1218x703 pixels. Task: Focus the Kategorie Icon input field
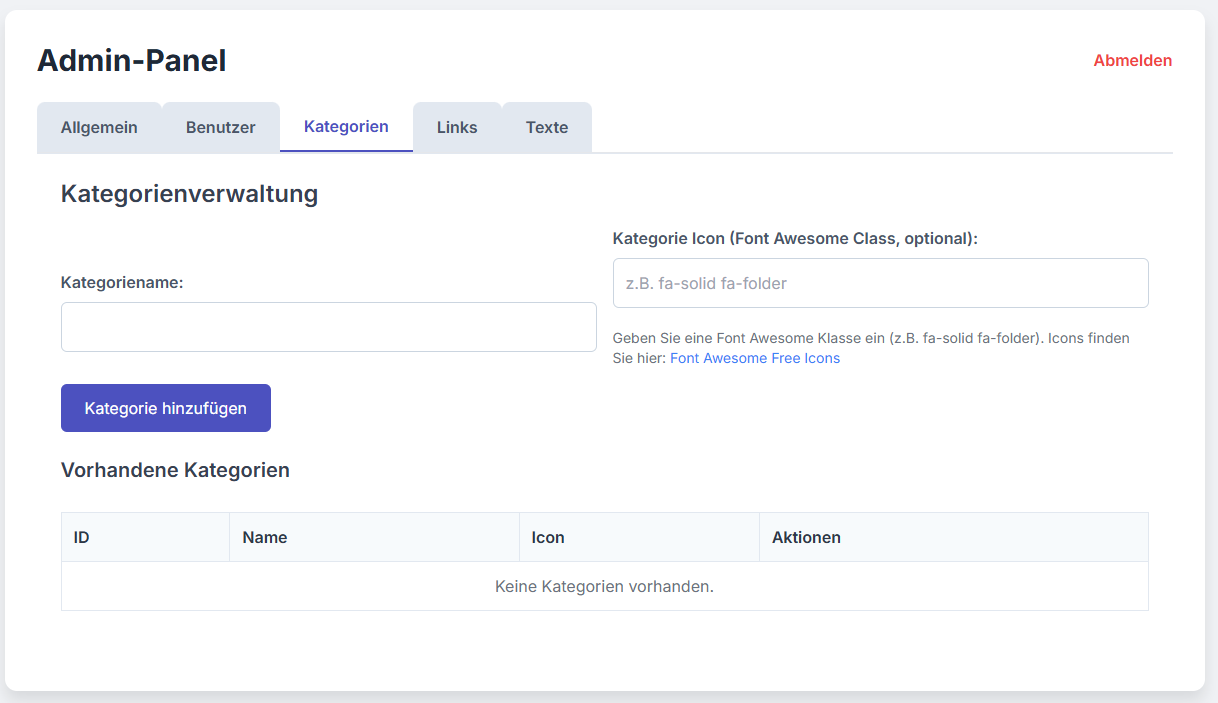[880, 283]
